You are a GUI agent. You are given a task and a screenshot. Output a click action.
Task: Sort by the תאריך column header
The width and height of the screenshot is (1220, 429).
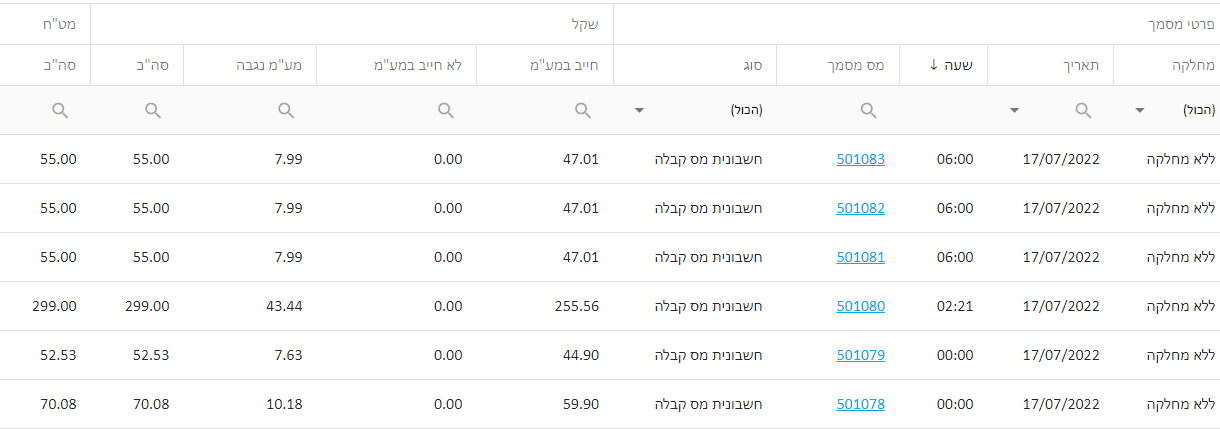(x=1051, y=65)
